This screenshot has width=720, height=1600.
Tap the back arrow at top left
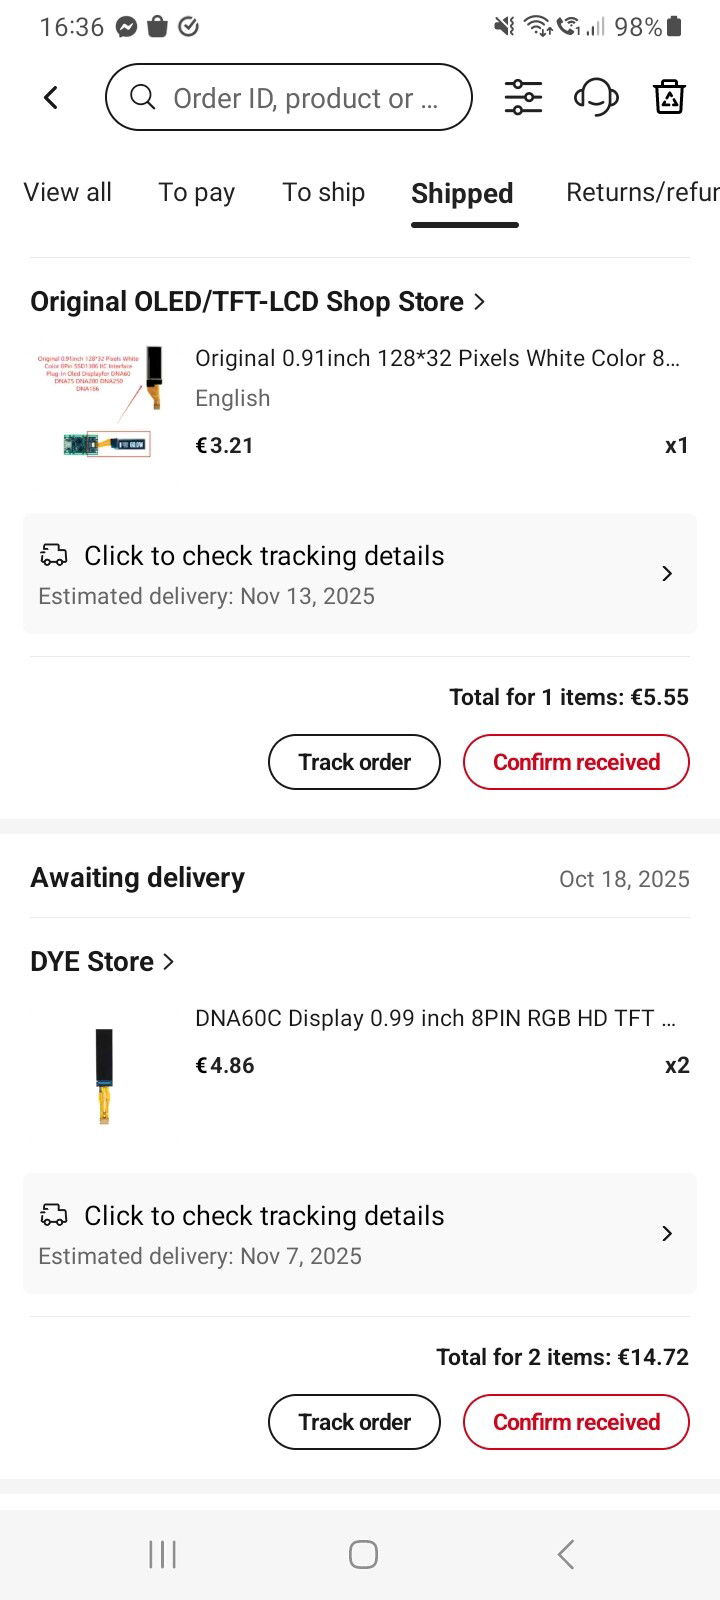click(x=51, y=98)
